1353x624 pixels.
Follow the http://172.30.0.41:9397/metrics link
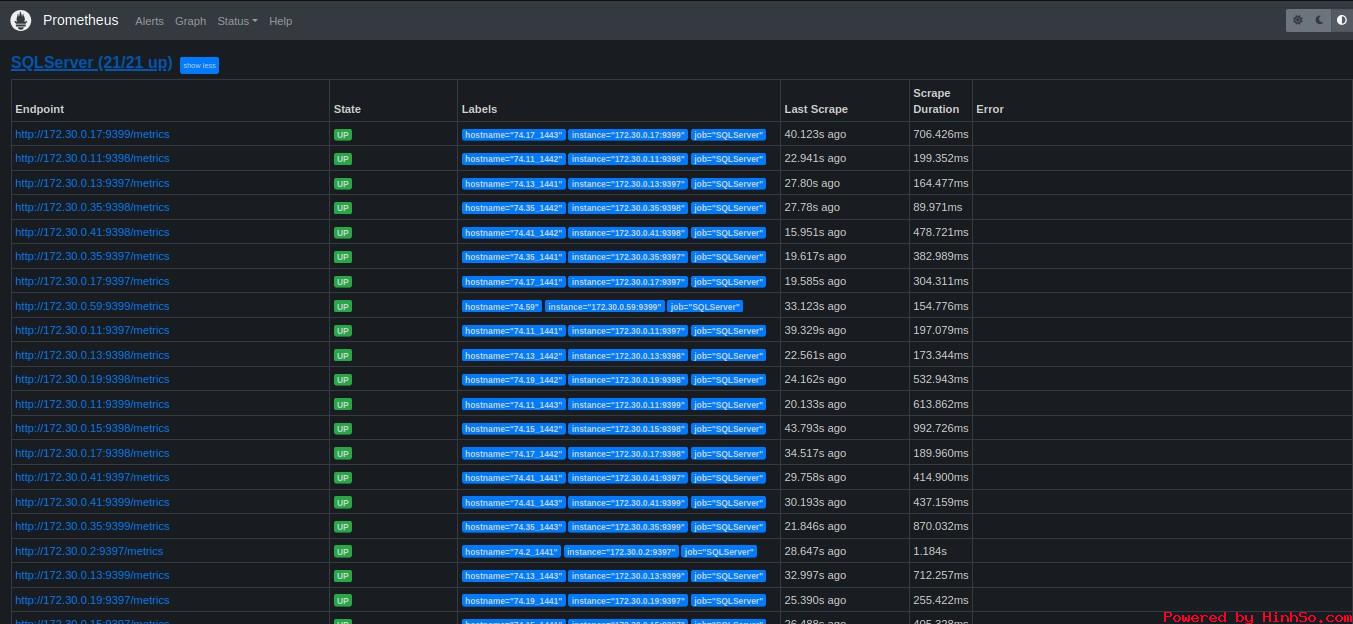92,477
